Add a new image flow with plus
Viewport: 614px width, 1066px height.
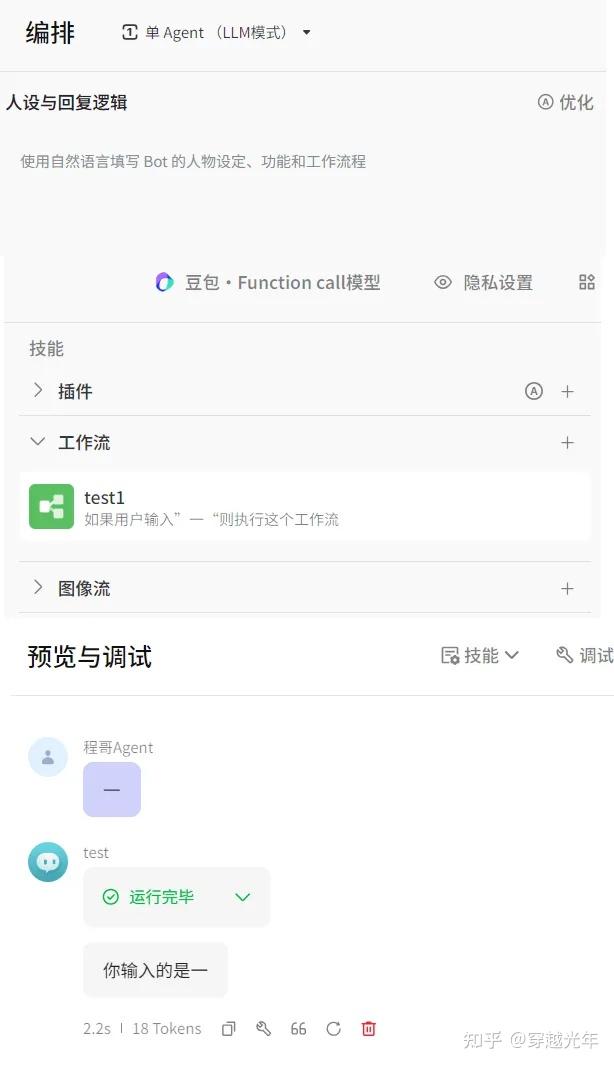tap(568, 588)
